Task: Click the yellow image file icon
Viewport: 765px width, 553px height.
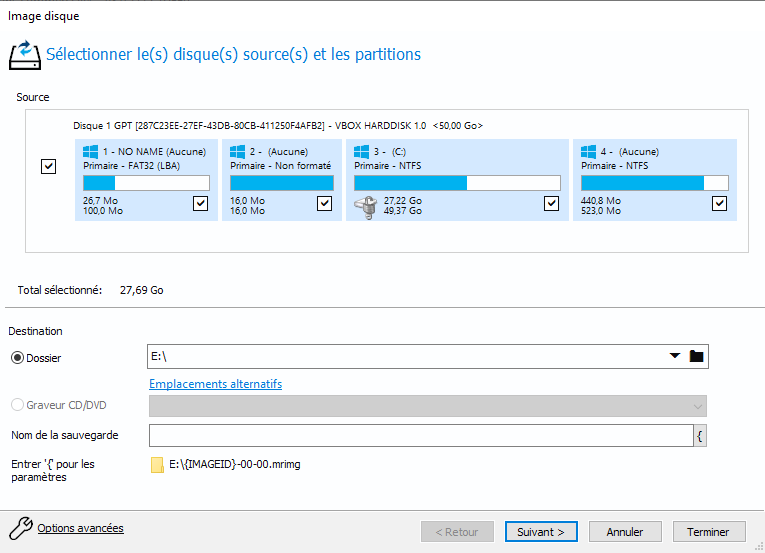Action: point(157,465)
